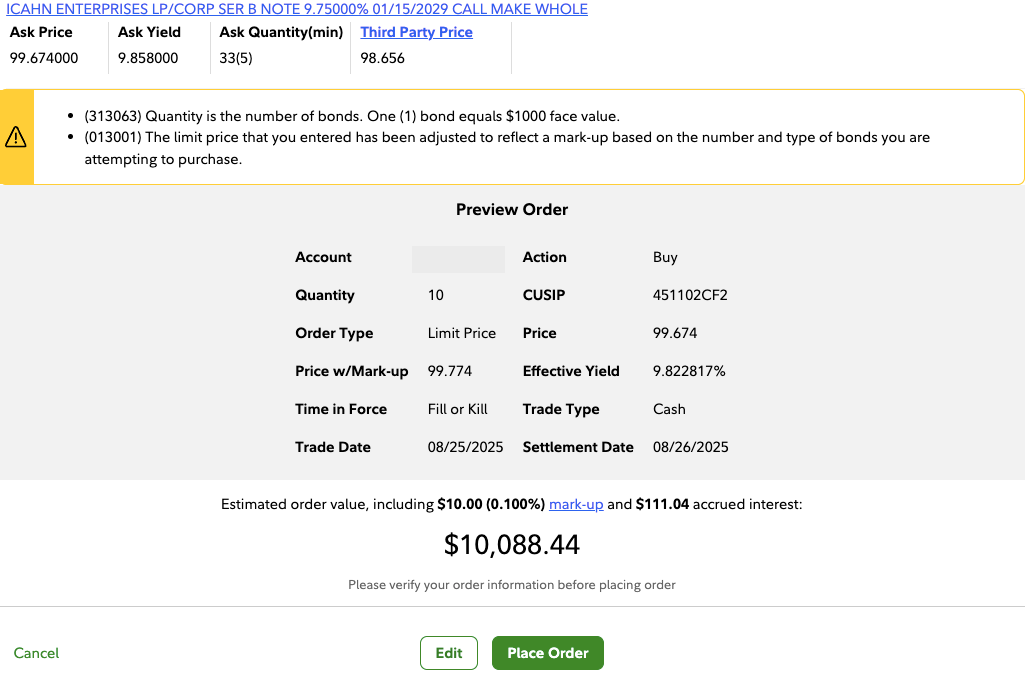
Task: Click the redacted Account number field
Action: coord(458,259)
